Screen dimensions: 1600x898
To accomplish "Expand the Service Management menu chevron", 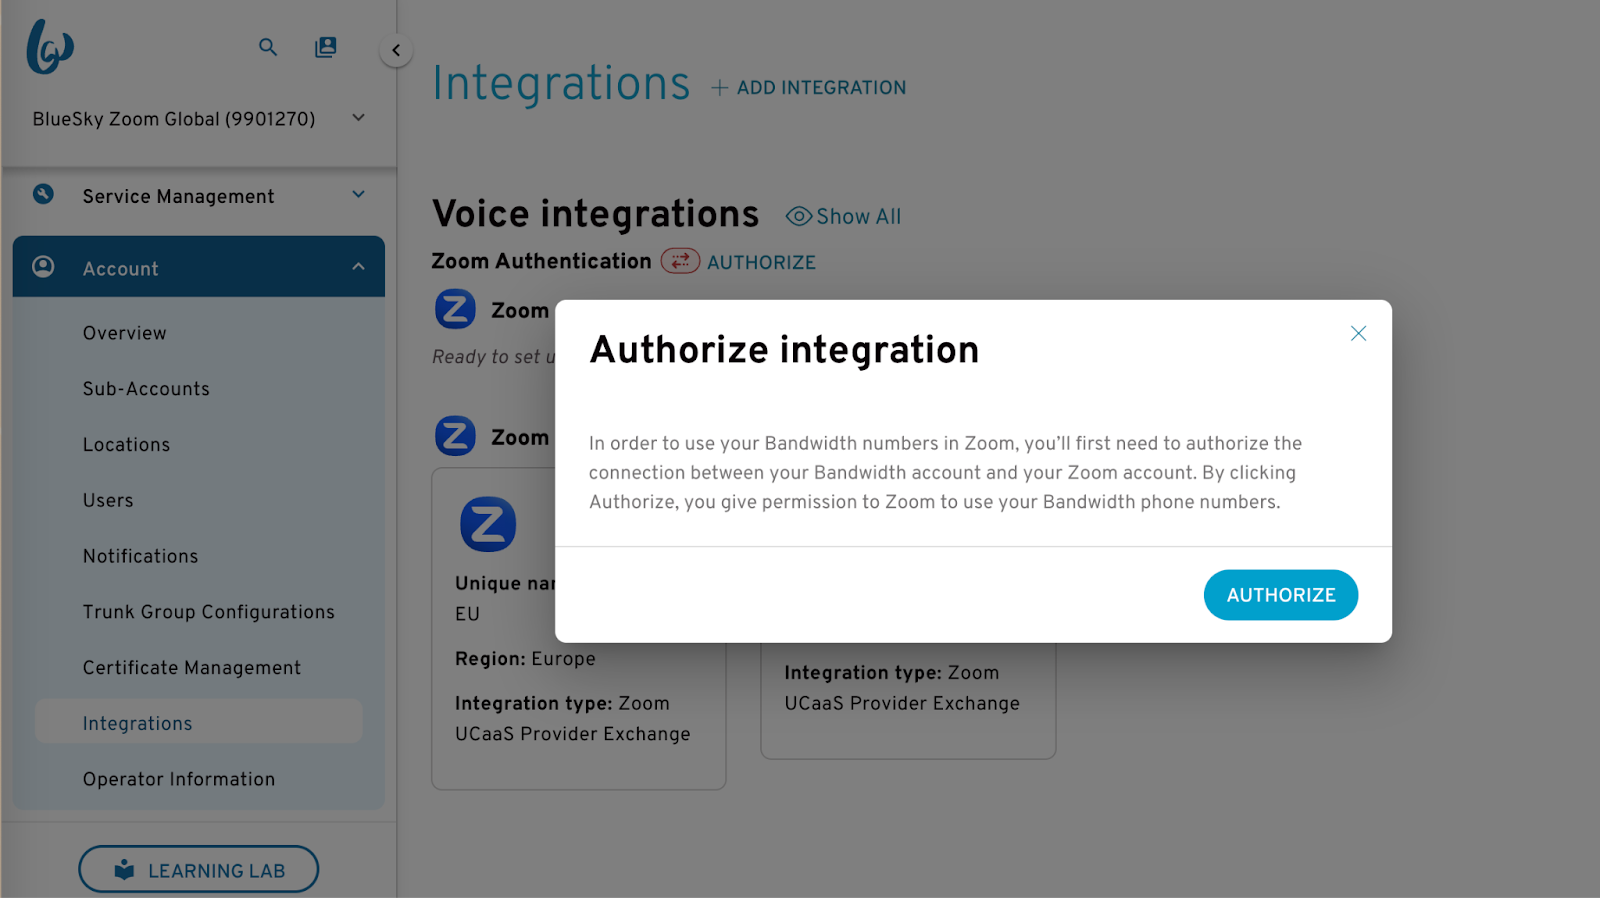I will point(359,195).
